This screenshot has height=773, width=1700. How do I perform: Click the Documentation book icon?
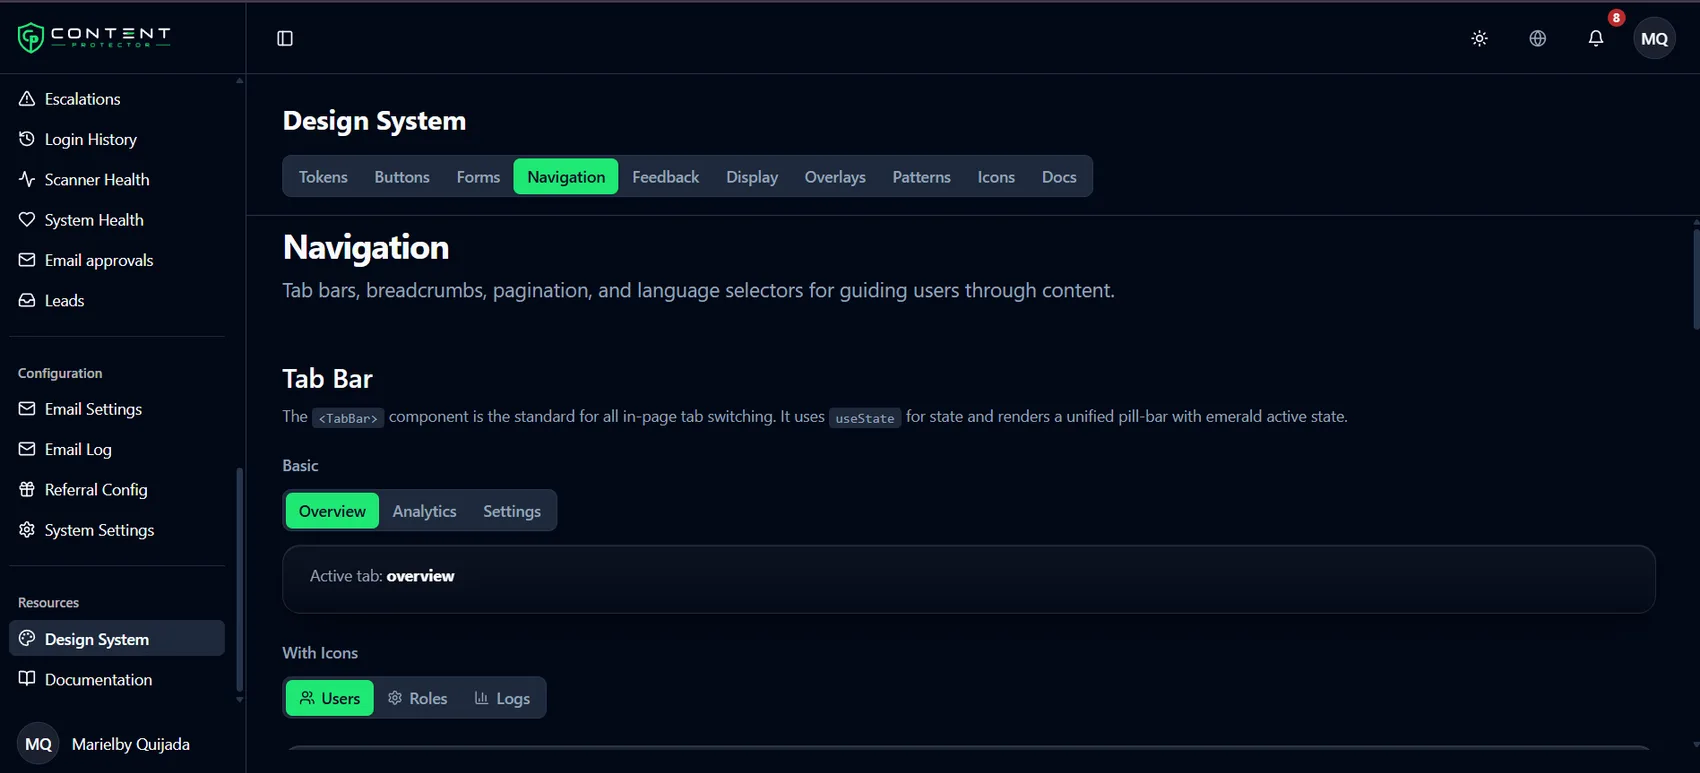click(x=27, y=678)
